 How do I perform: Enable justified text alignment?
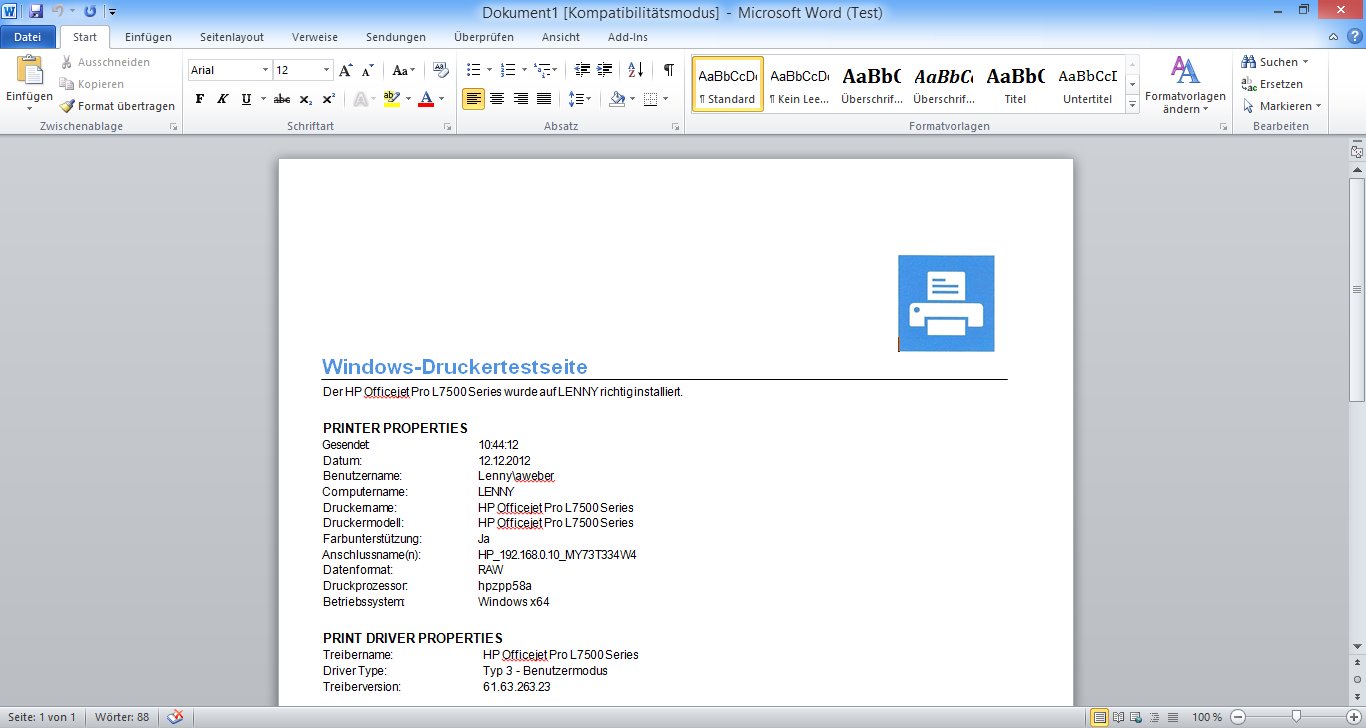click(544, 99)
